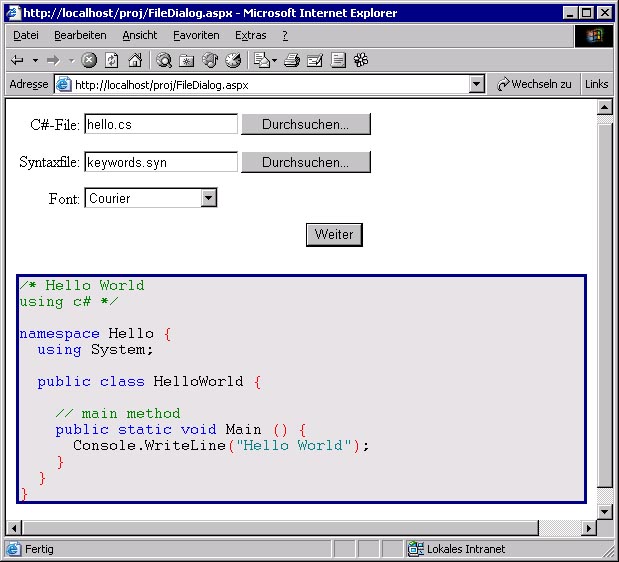Viewport: 619px width, 562px height.
Task: Click the IE page icon in address bar
Action: pos(64,84)
